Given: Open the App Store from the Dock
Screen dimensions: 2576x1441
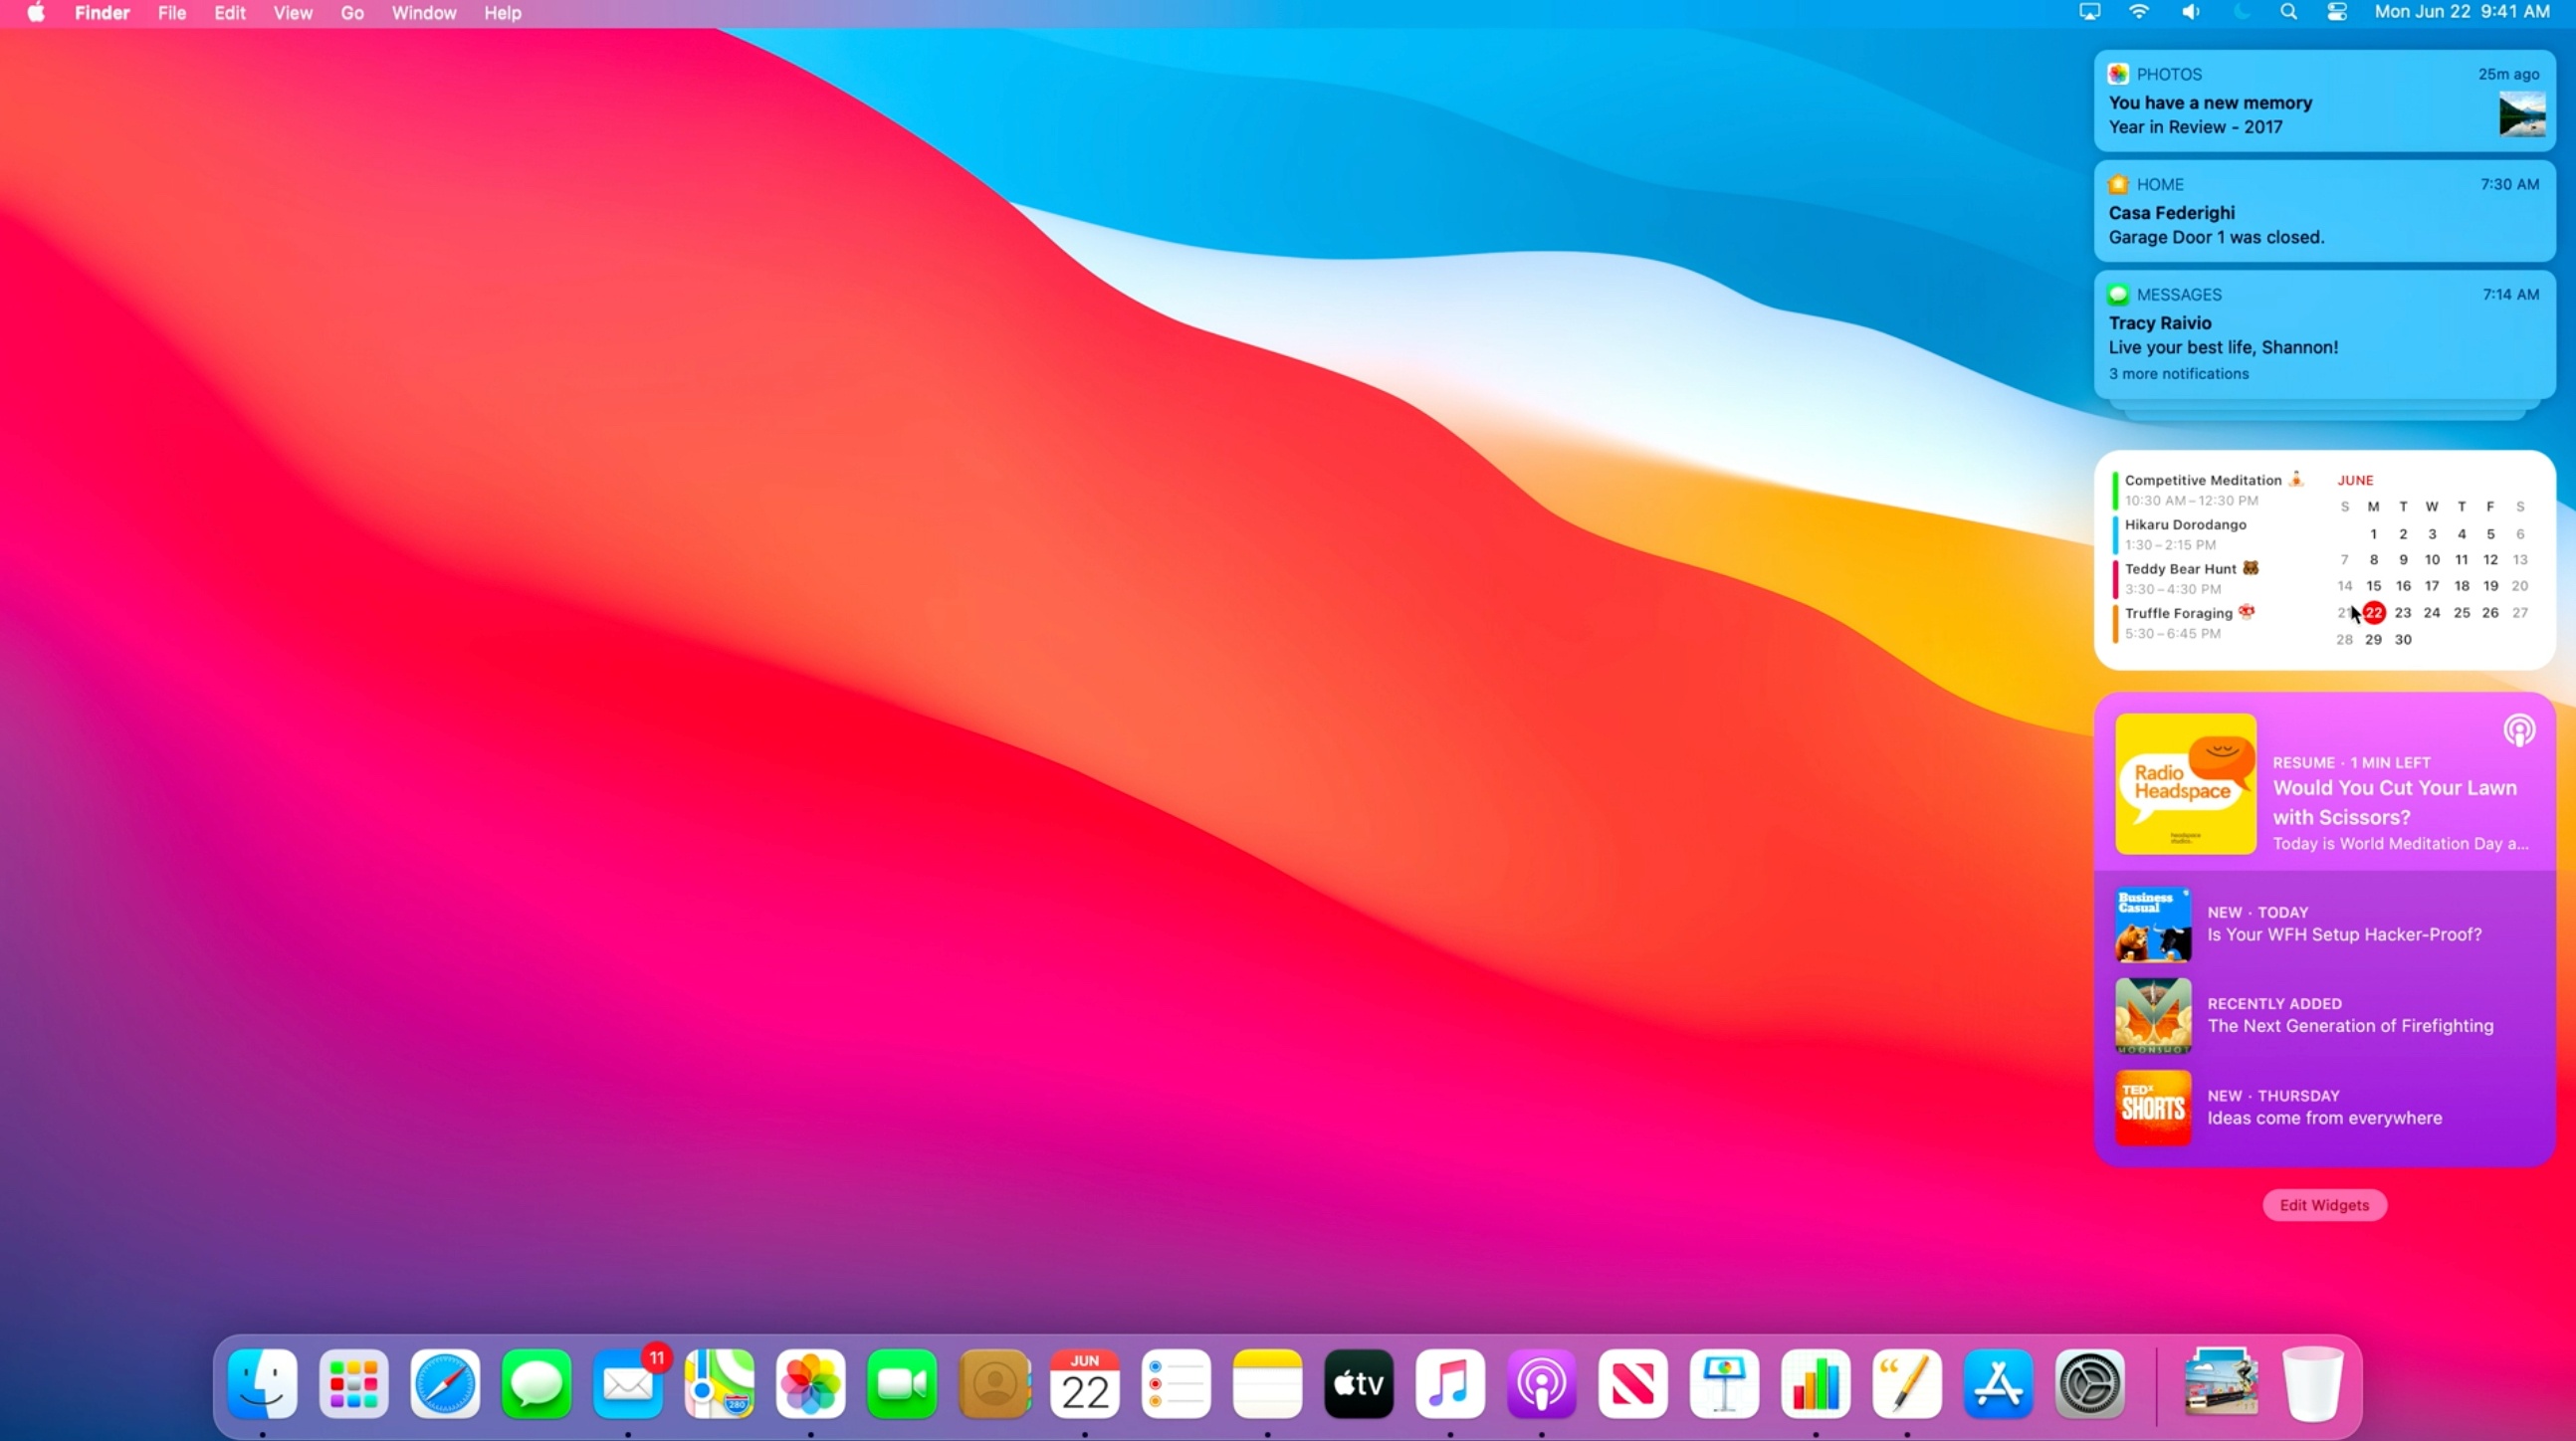Looking at the screenshot, I should pyautogui.click(x=1998, y=1385).
